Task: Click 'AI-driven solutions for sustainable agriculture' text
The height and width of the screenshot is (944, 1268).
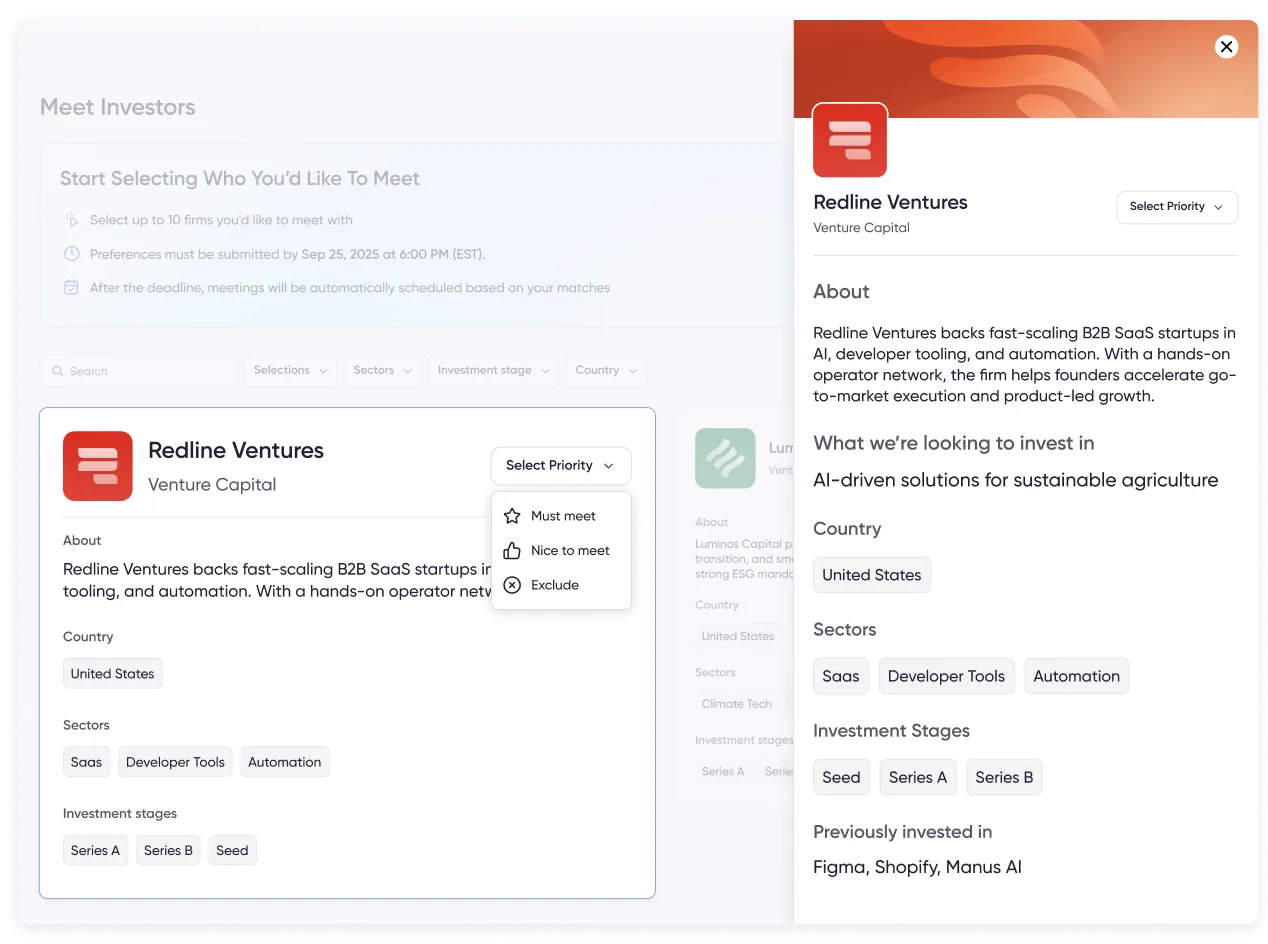Action: coord(1016,480)
